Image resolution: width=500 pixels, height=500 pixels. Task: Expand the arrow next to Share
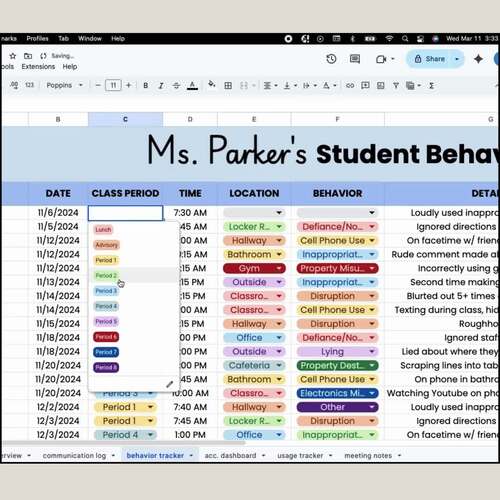click(457, 59)
